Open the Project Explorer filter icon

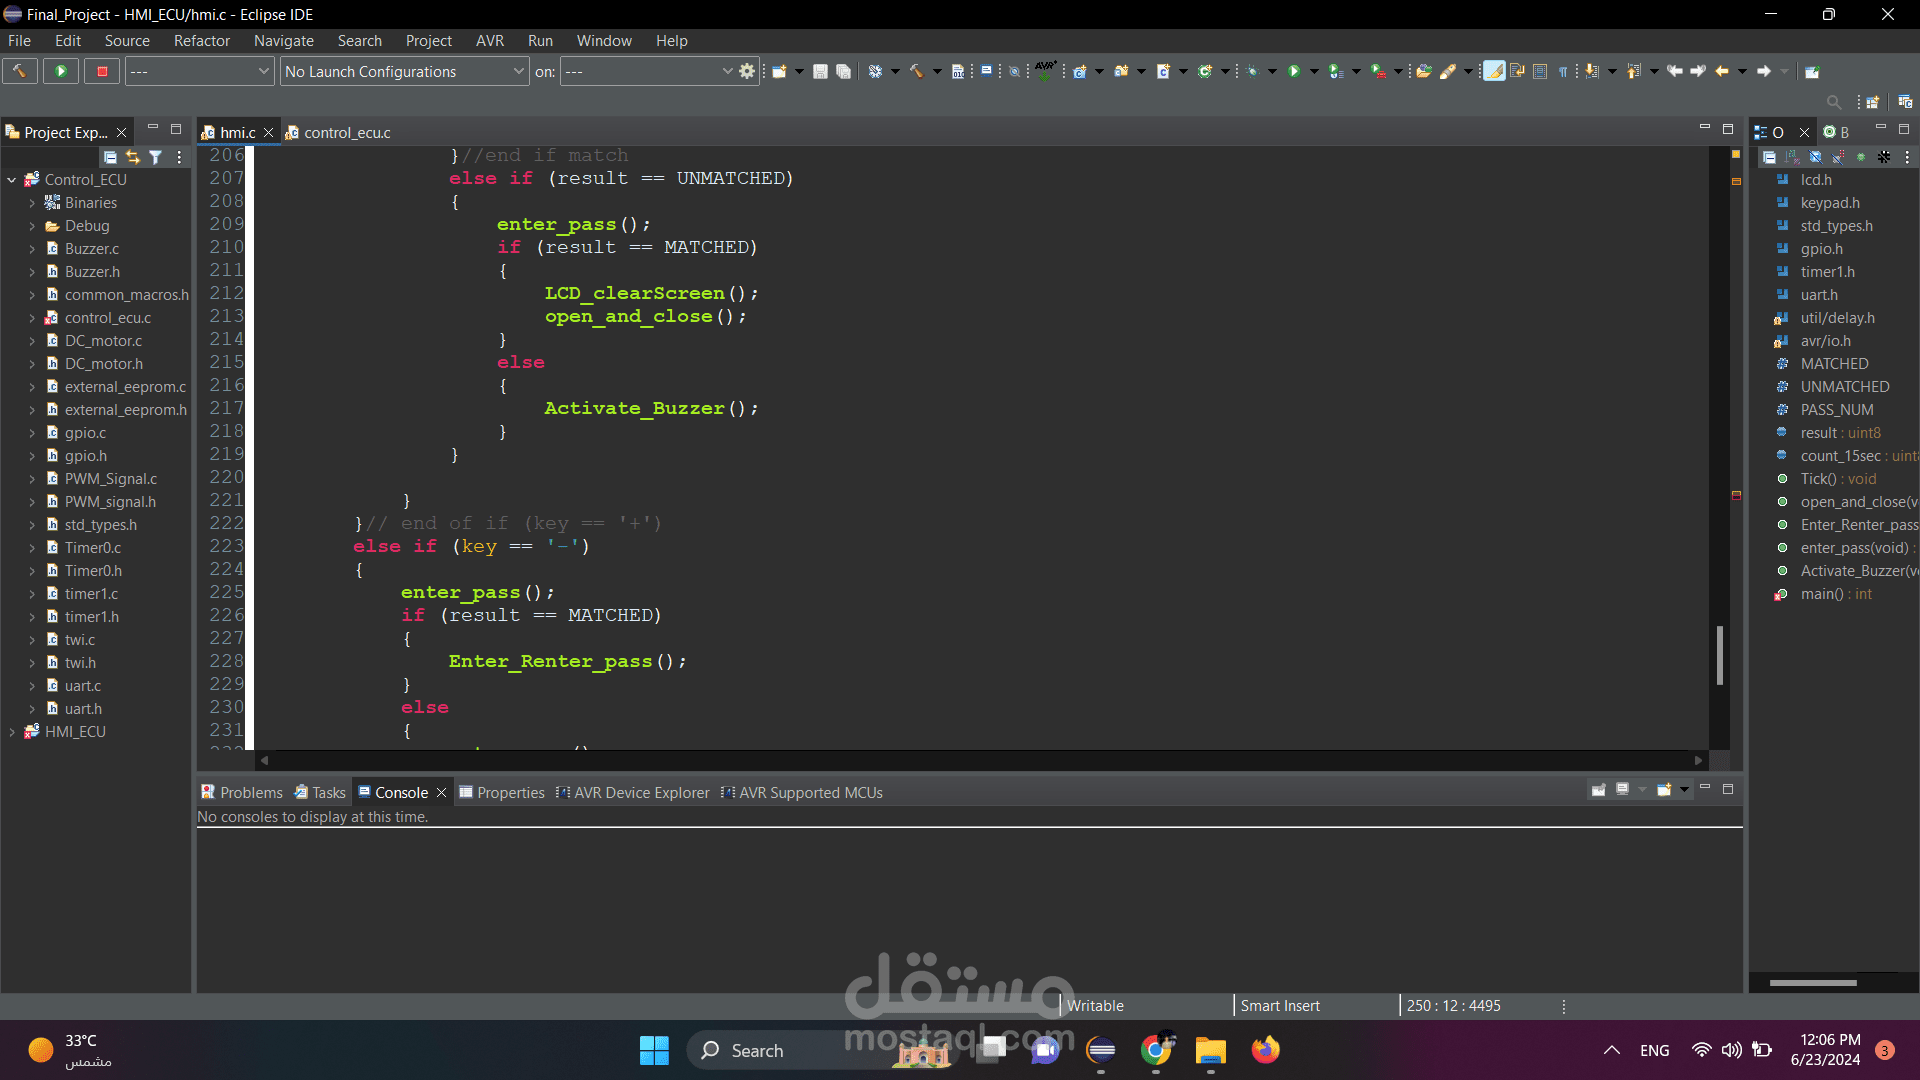(x=155, y=157)
